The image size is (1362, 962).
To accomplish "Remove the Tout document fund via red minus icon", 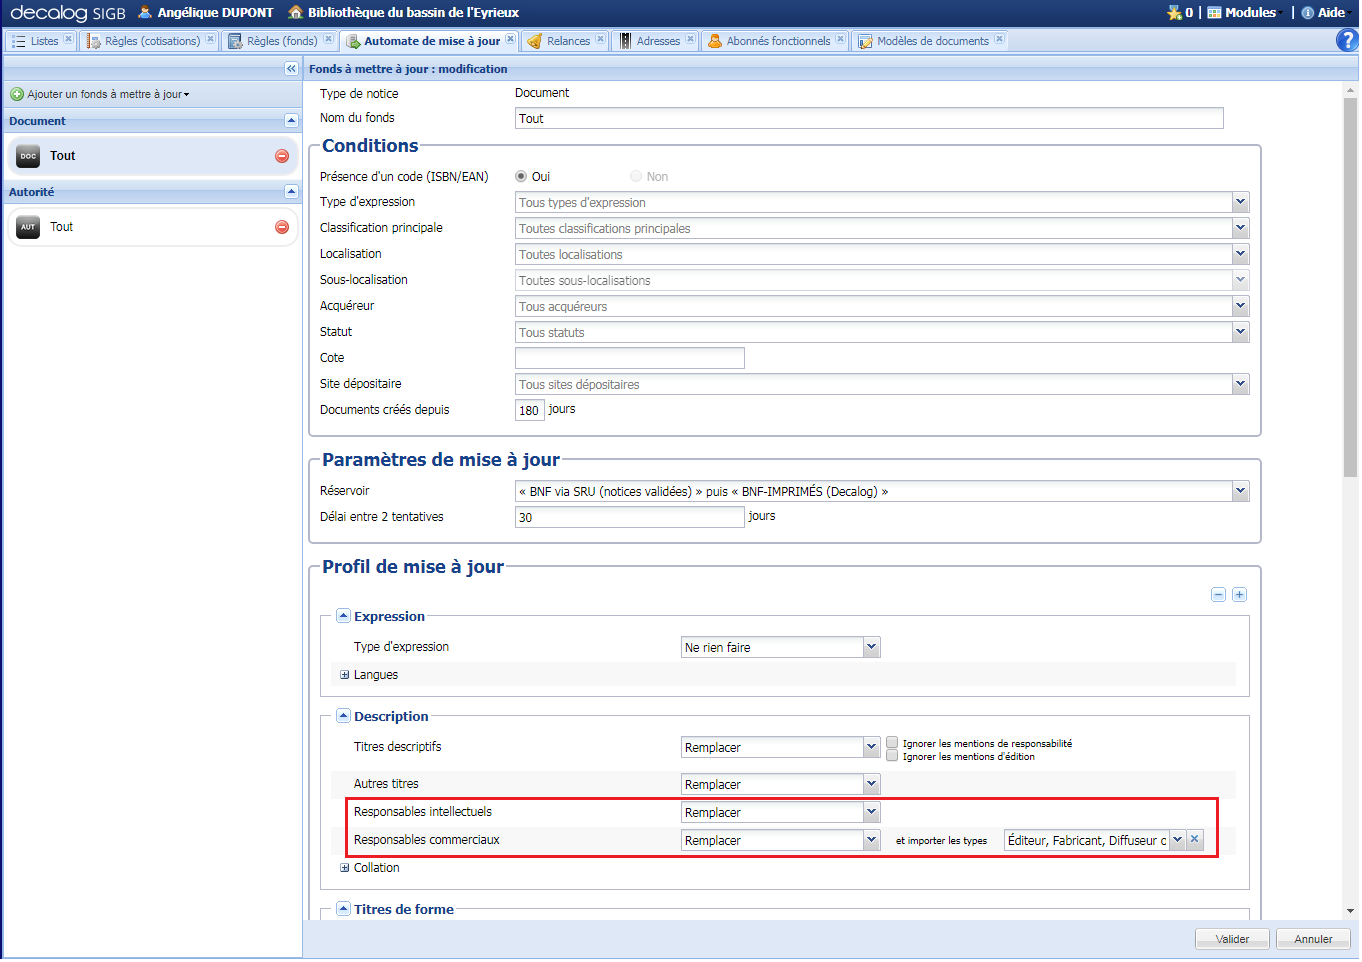I will [282, 155].
